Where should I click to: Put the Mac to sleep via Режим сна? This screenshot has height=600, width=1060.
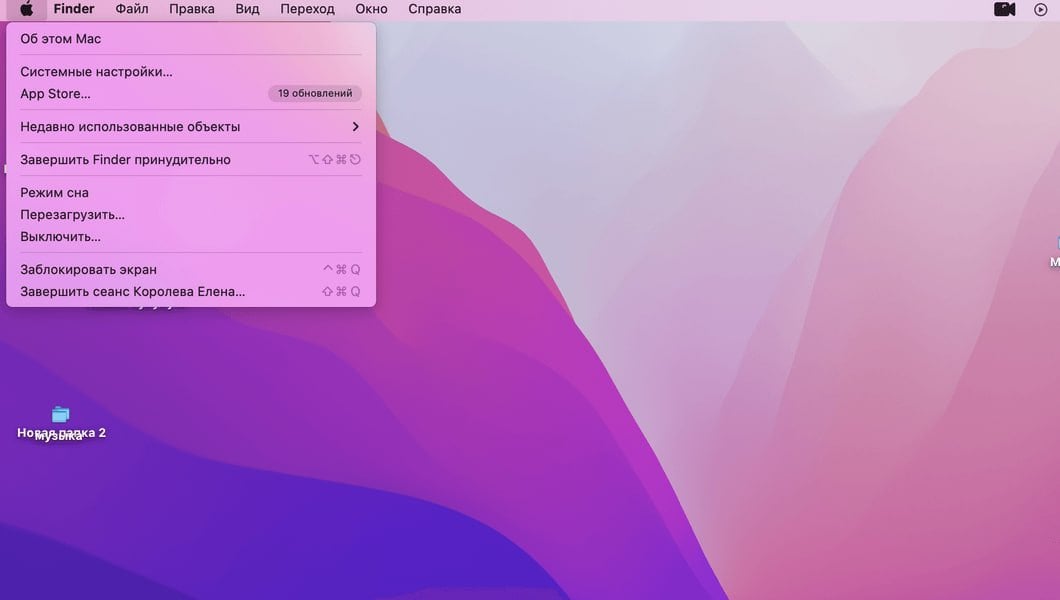(x=55, y=193)
